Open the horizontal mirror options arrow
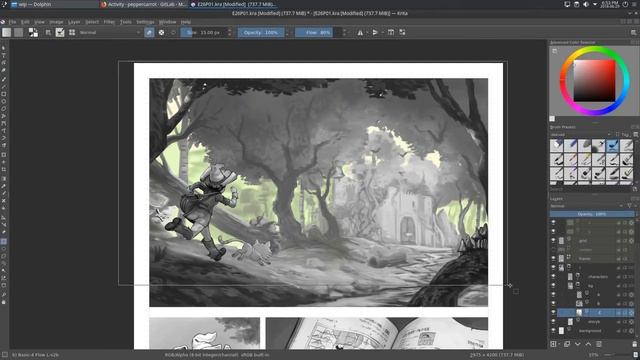 click(x=367, y=32)
